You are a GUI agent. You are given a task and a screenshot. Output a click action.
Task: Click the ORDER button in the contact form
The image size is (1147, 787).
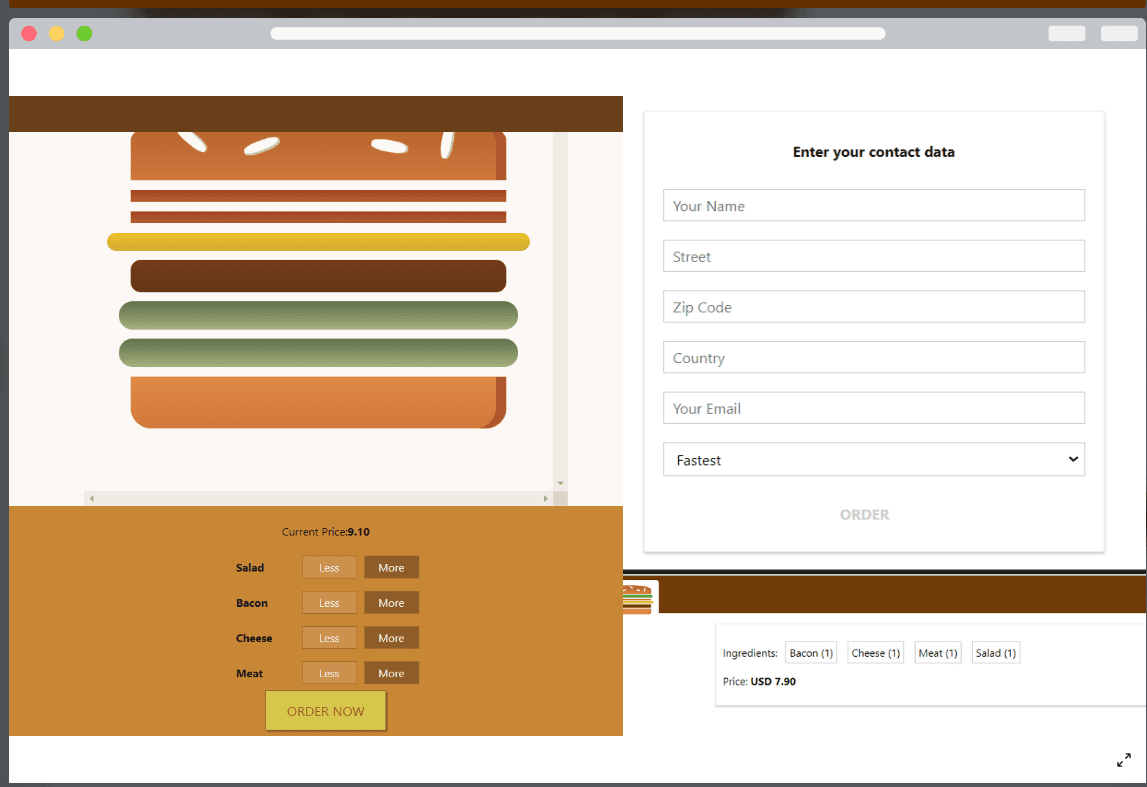[864, 514]
